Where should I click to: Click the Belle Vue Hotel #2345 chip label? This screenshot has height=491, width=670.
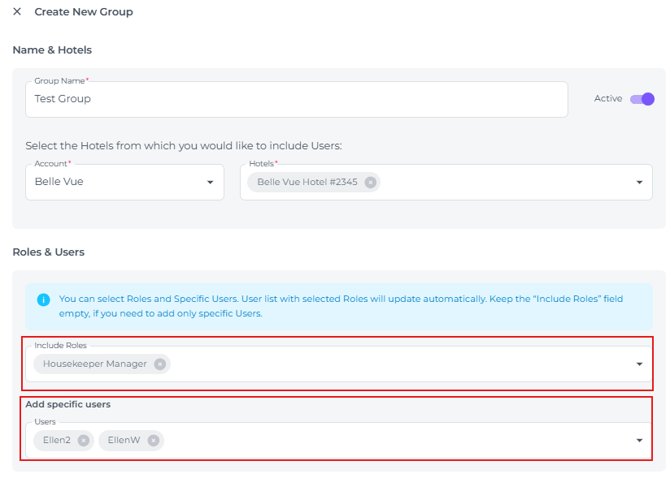point(307,182)
